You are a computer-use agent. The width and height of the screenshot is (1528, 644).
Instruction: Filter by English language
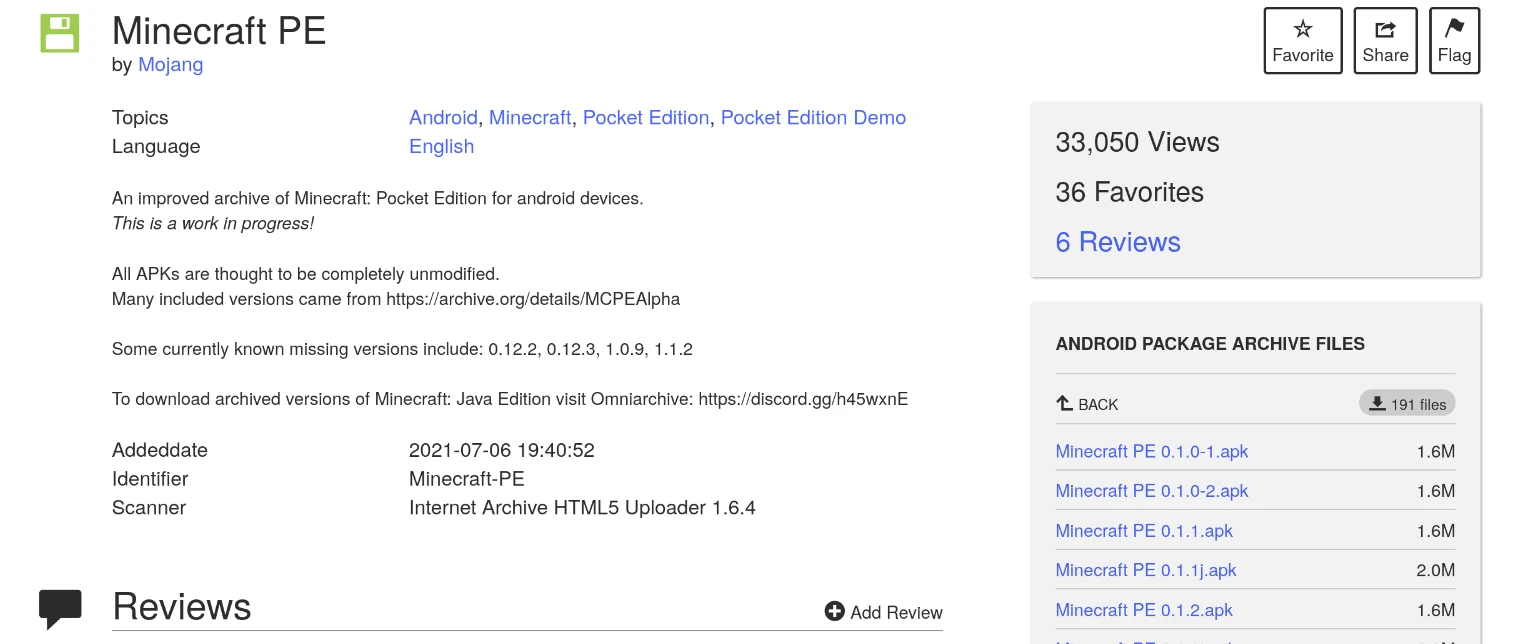point(441,147)
